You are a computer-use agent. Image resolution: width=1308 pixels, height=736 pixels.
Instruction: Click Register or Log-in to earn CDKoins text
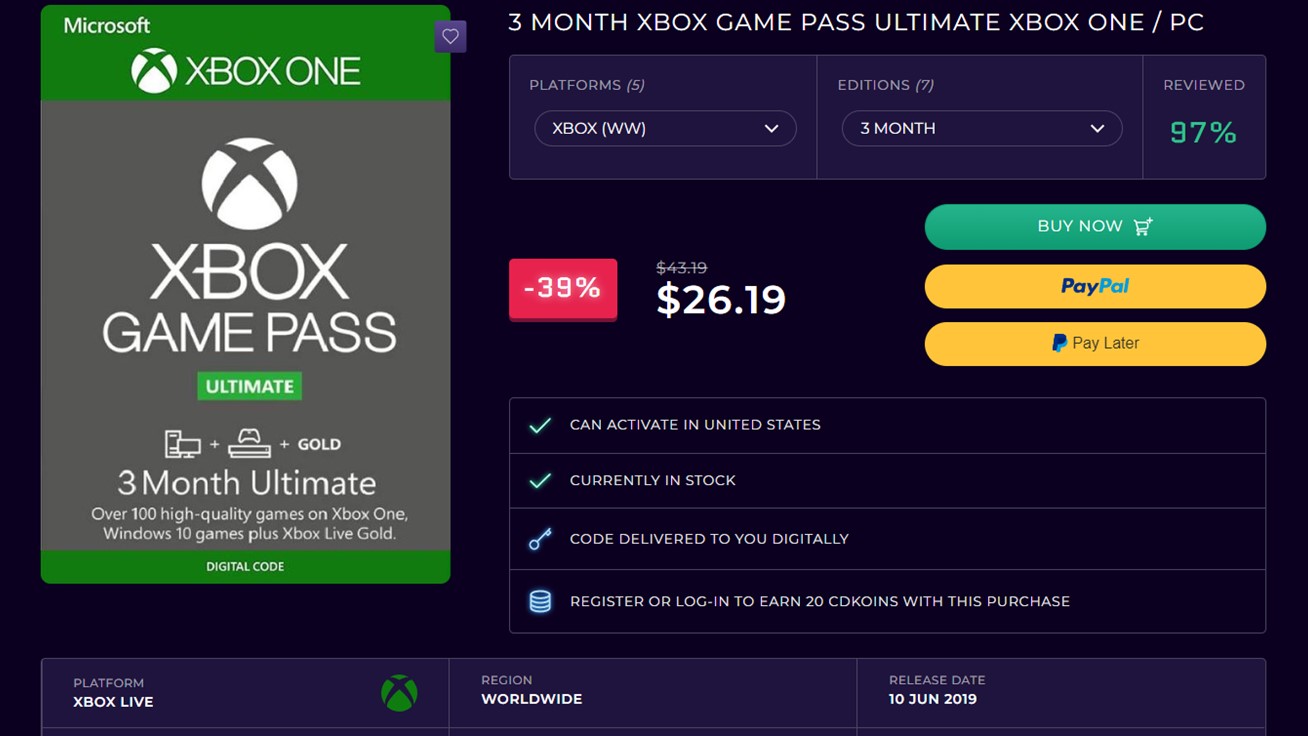(x=819, y=601)
